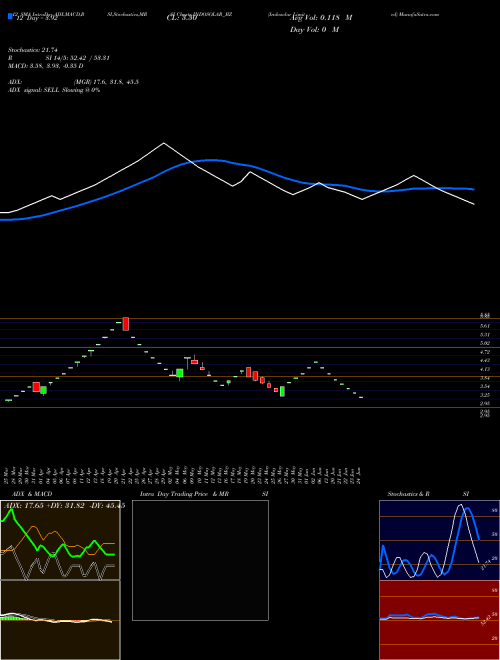Click the RSI 14/5 value line

click(59, 58)
